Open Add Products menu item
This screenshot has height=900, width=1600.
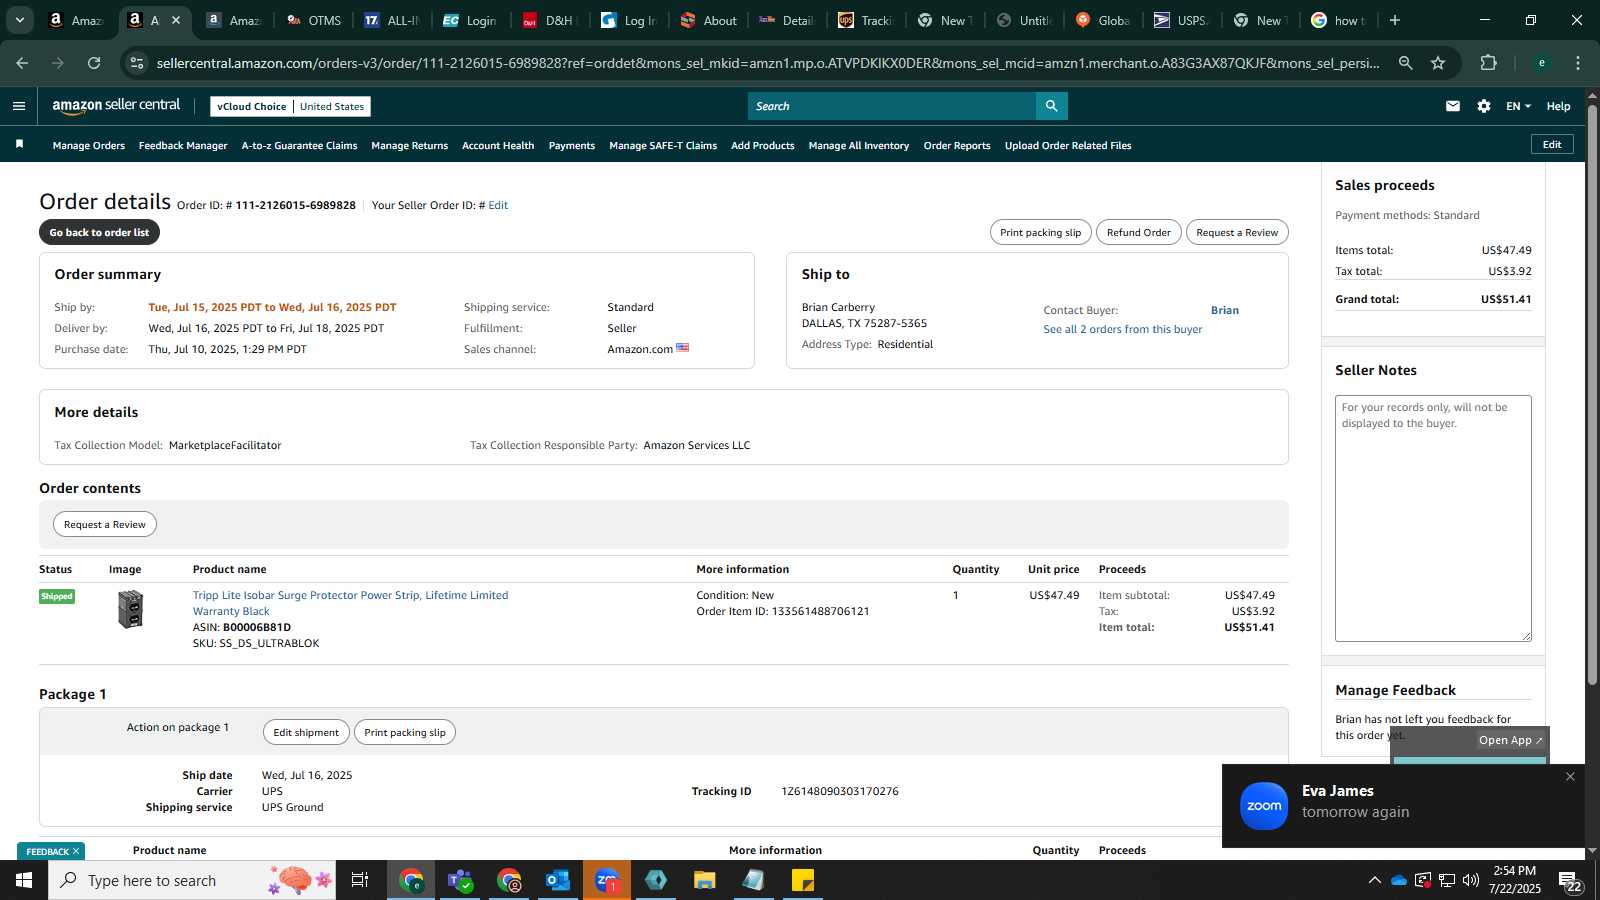pyautogui.click(x=763, y=146)
